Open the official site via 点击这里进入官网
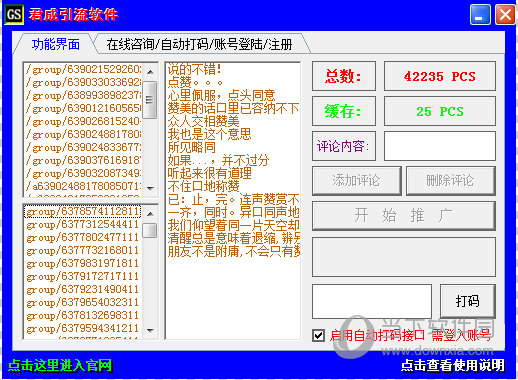Screen dimensions: 518x380 pyautogui.click(x=60, y=365)
